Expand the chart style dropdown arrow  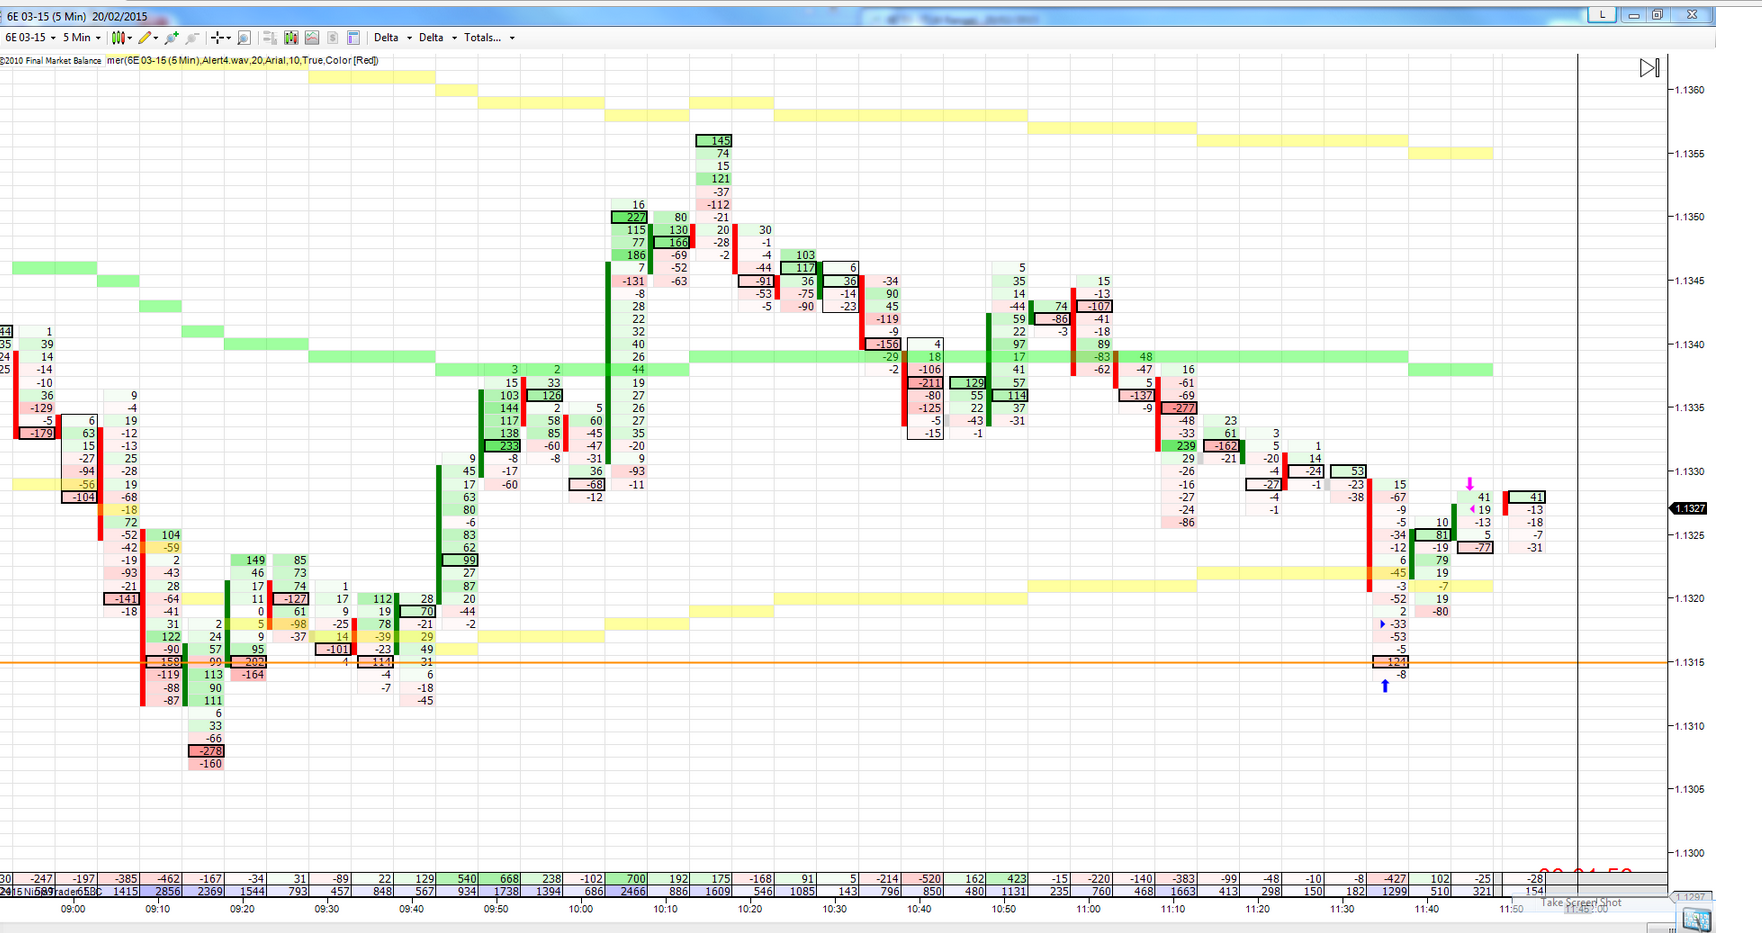pos(129,38)
